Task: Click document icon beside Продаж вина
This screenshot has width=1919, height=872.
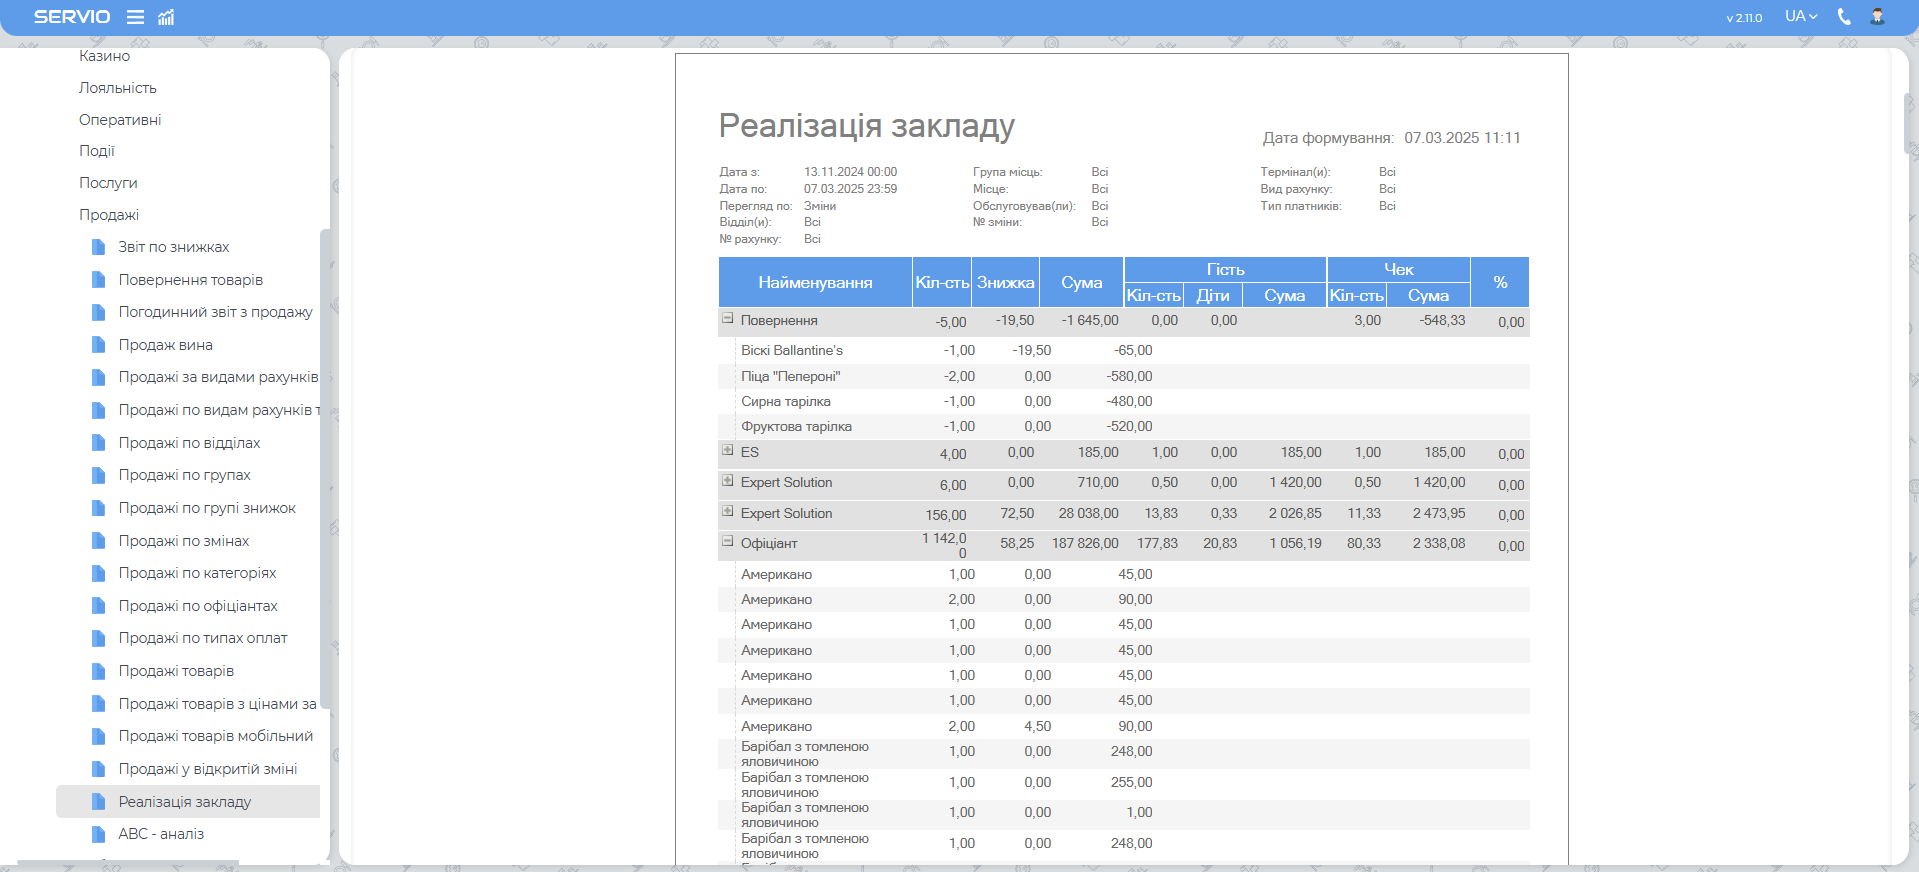Action: click(x=98, y=345)
